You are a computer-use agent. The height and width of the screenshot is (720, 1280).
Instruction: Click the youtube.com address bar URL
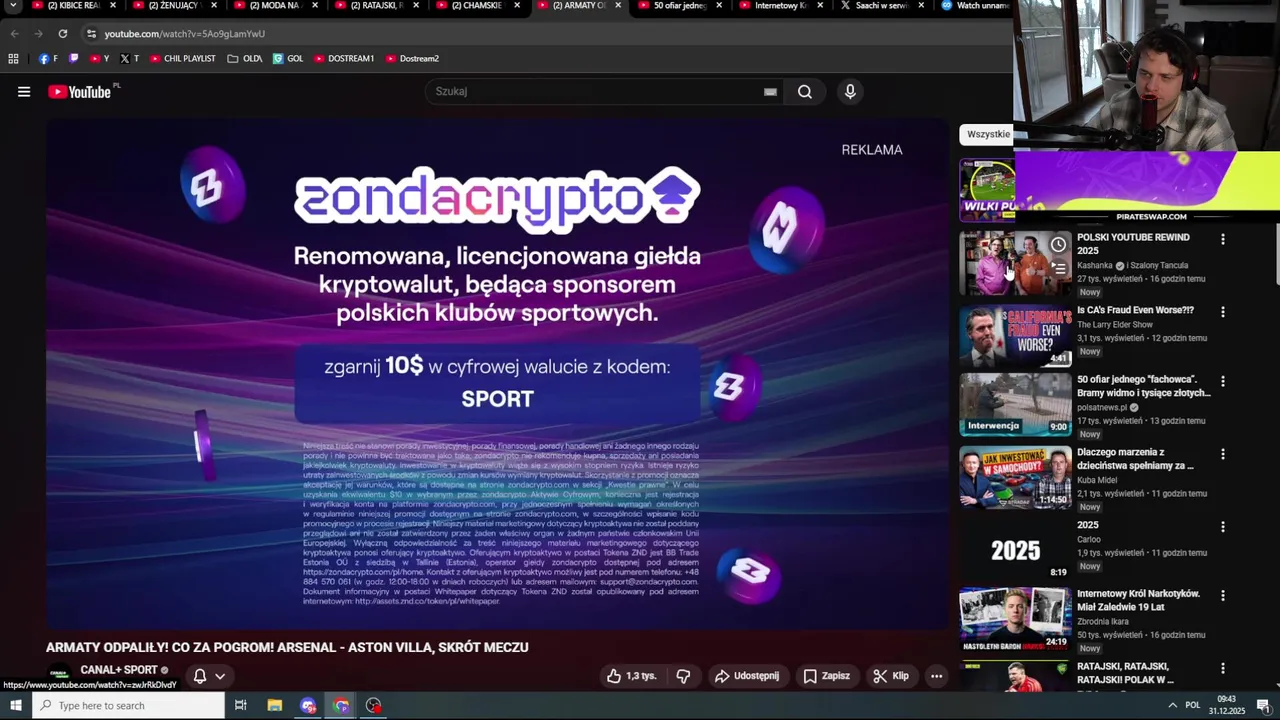(x=184, y=34)
